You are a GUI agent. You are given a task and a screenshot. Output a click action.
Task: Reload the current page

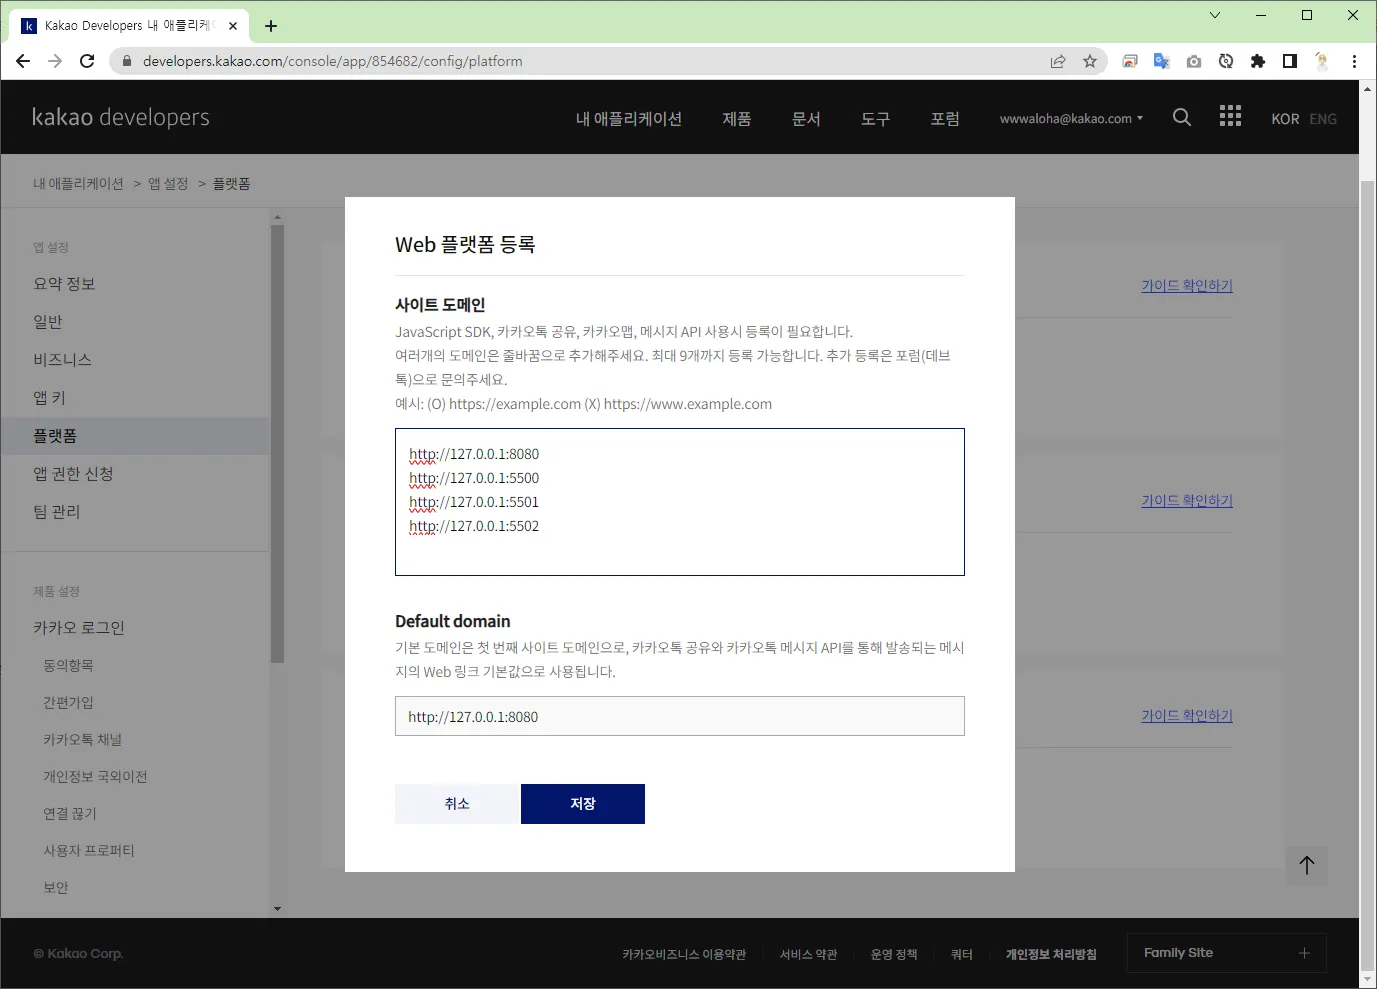(87, 61)
